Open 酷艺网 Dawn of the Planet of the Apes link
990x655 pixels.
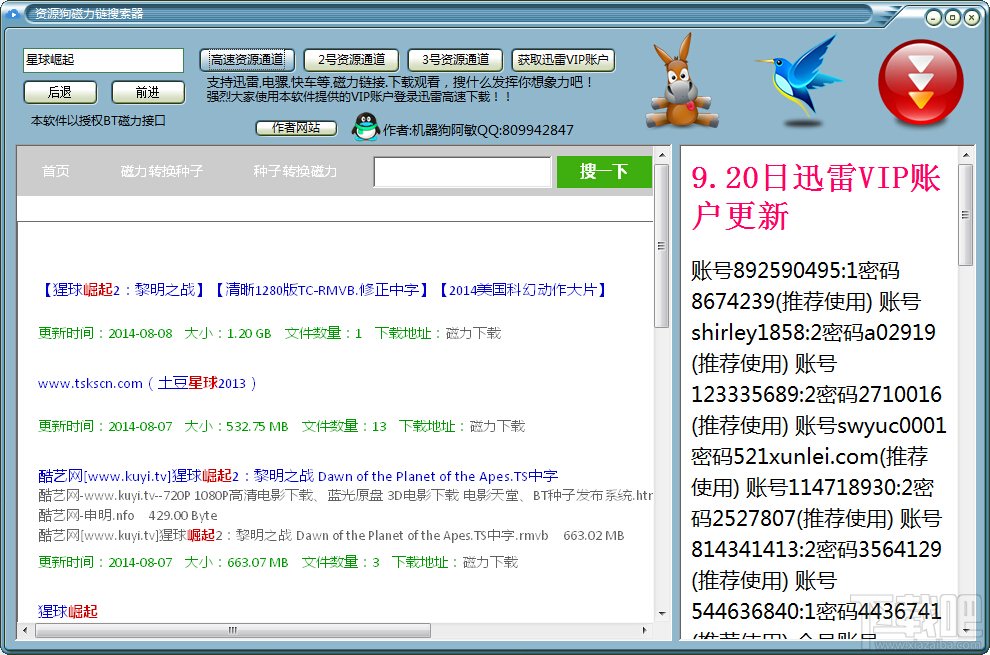pyautogui.click(x=298, y=476)
